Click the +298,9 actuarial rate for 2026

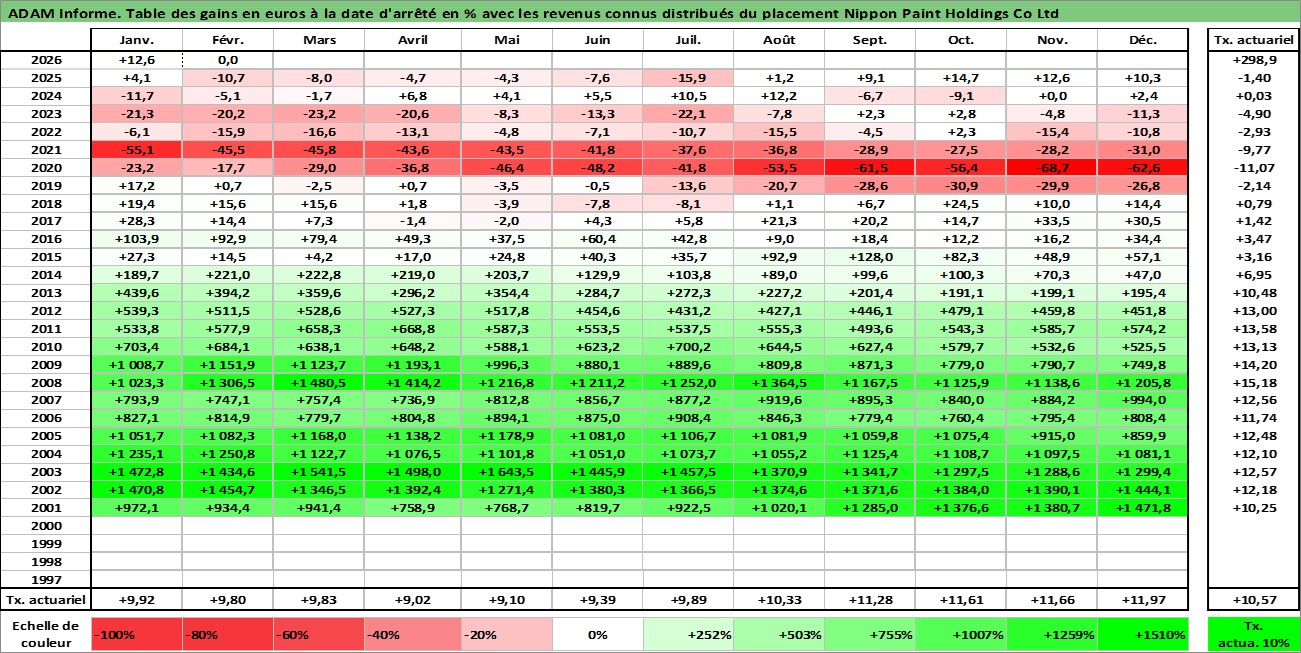click(x=1254, y=60)
